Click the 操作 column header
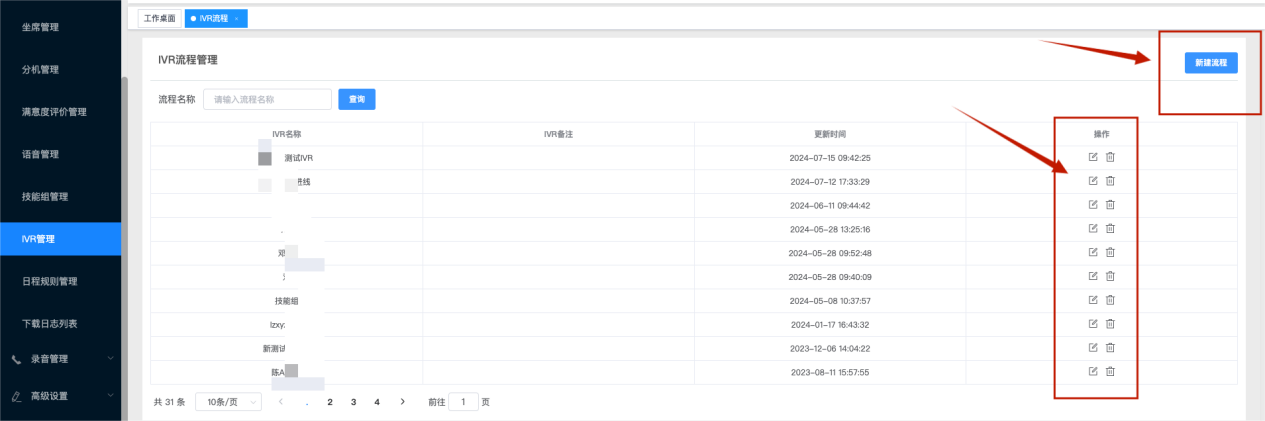Screen dimensions: 1265x421 [x=1101, y=134]
